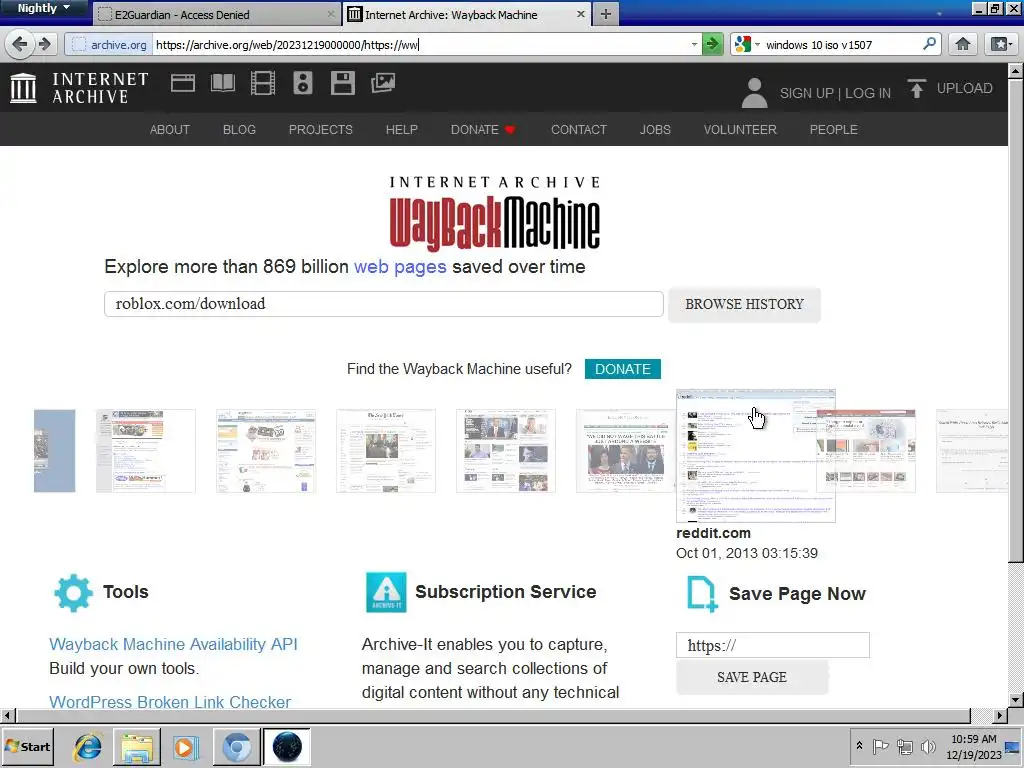1024x768 pixels.
Task: Open the Software (floppy disk) icon
Action: click(x=342, y=83)
